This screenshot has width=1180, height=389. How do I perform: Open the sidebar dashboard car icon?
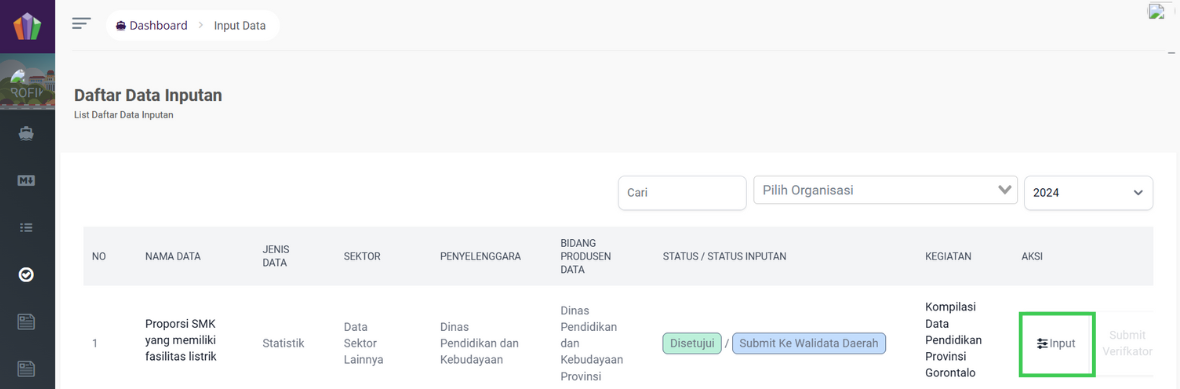tap(26, 133)
